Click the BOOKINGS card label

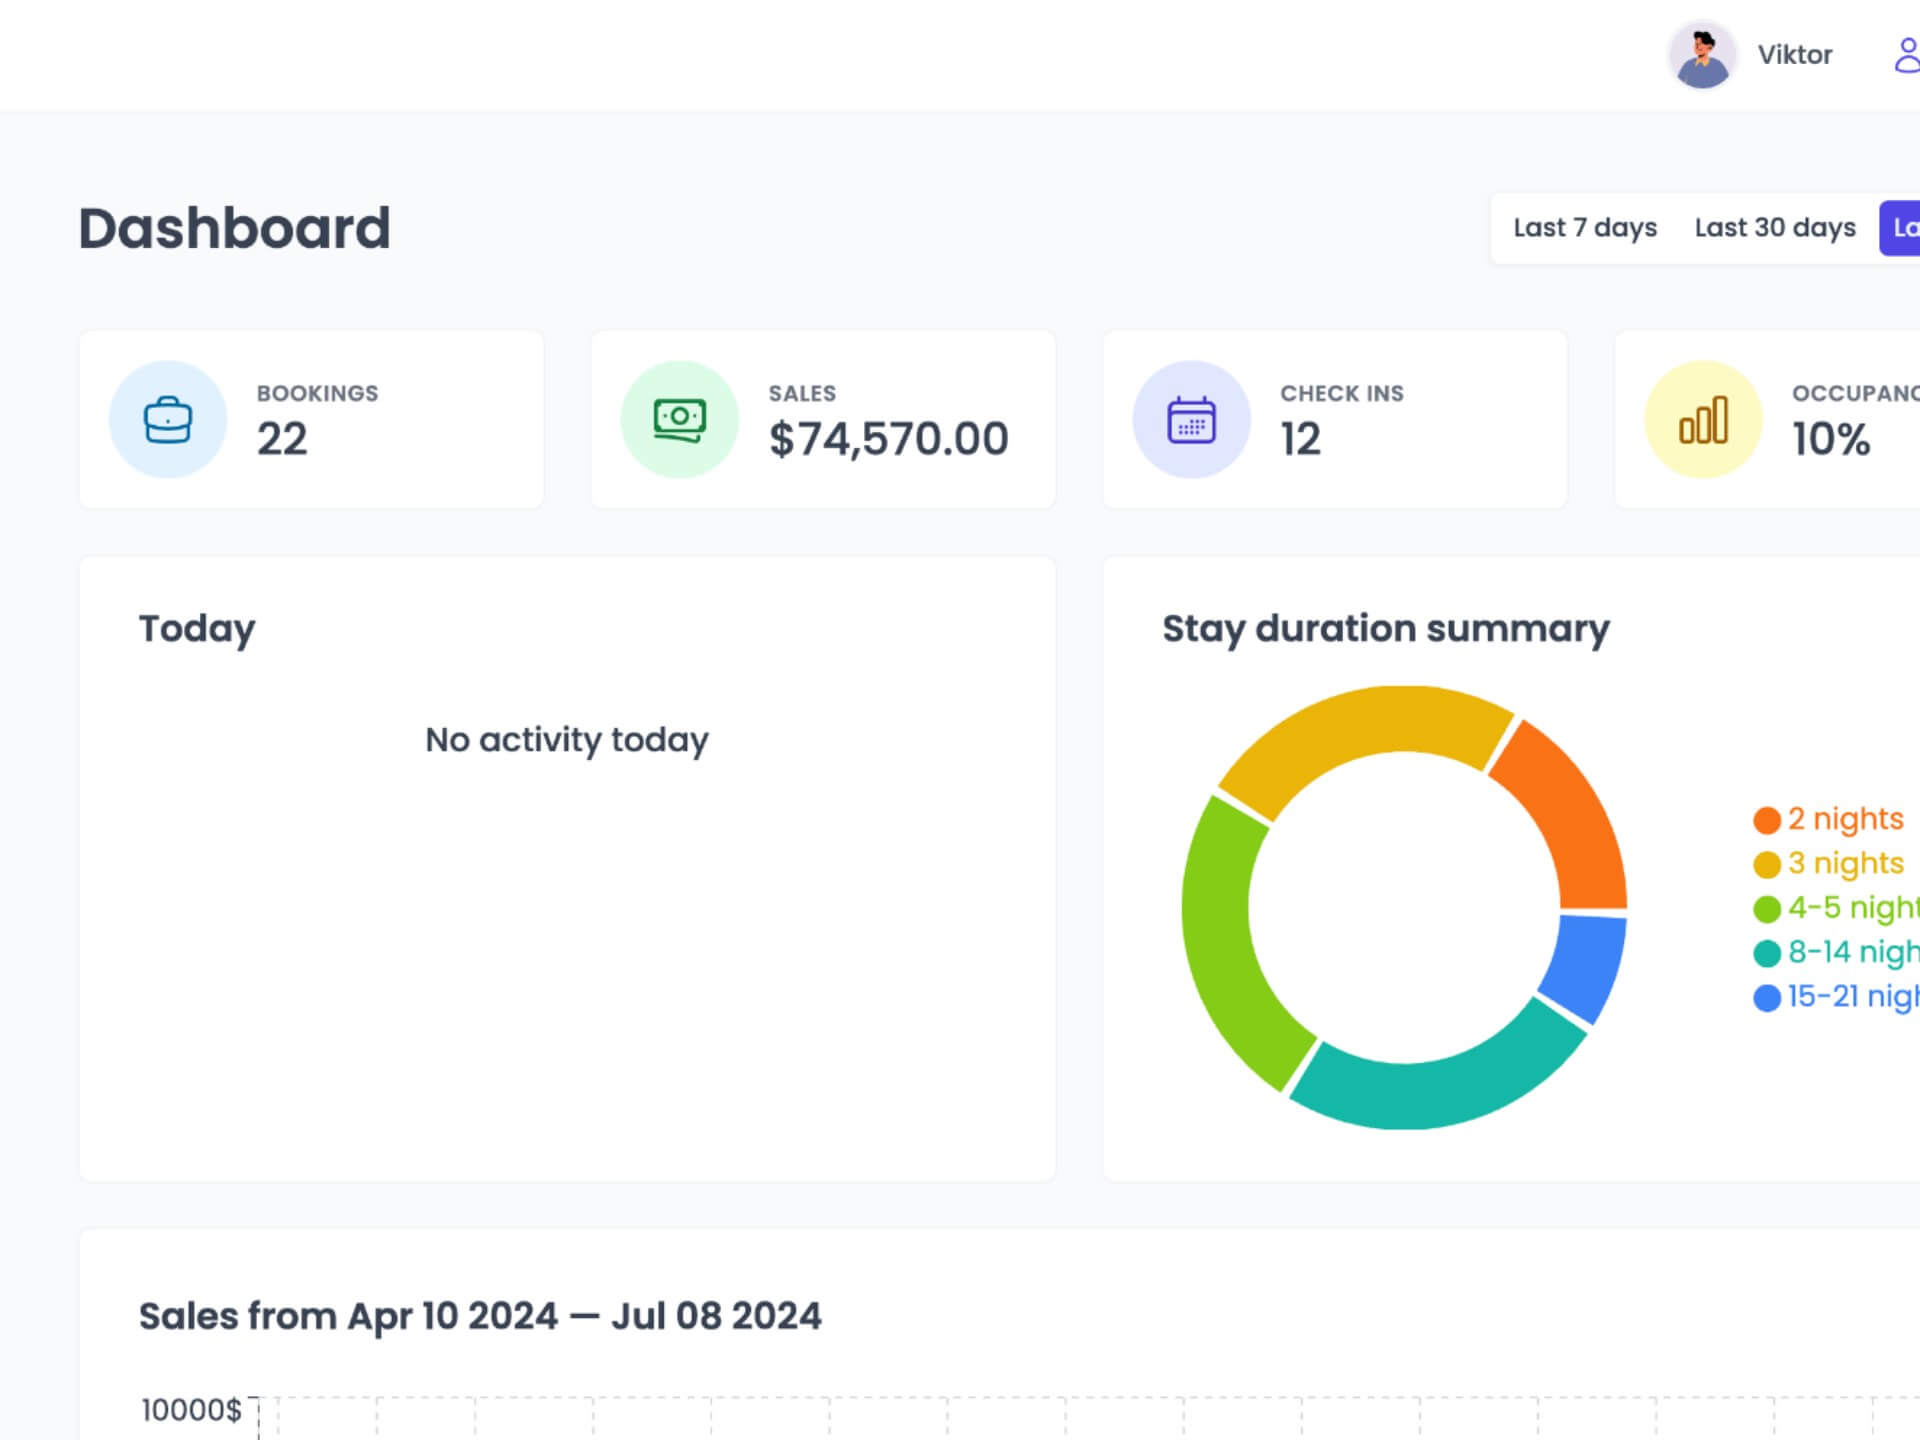tap(317, 394)
